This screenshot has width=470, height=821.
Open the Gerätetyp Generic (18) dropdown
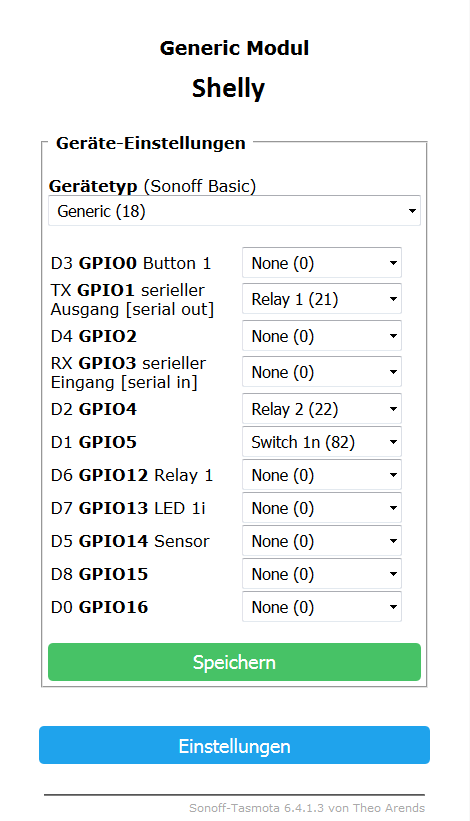[x=234, y=211]
